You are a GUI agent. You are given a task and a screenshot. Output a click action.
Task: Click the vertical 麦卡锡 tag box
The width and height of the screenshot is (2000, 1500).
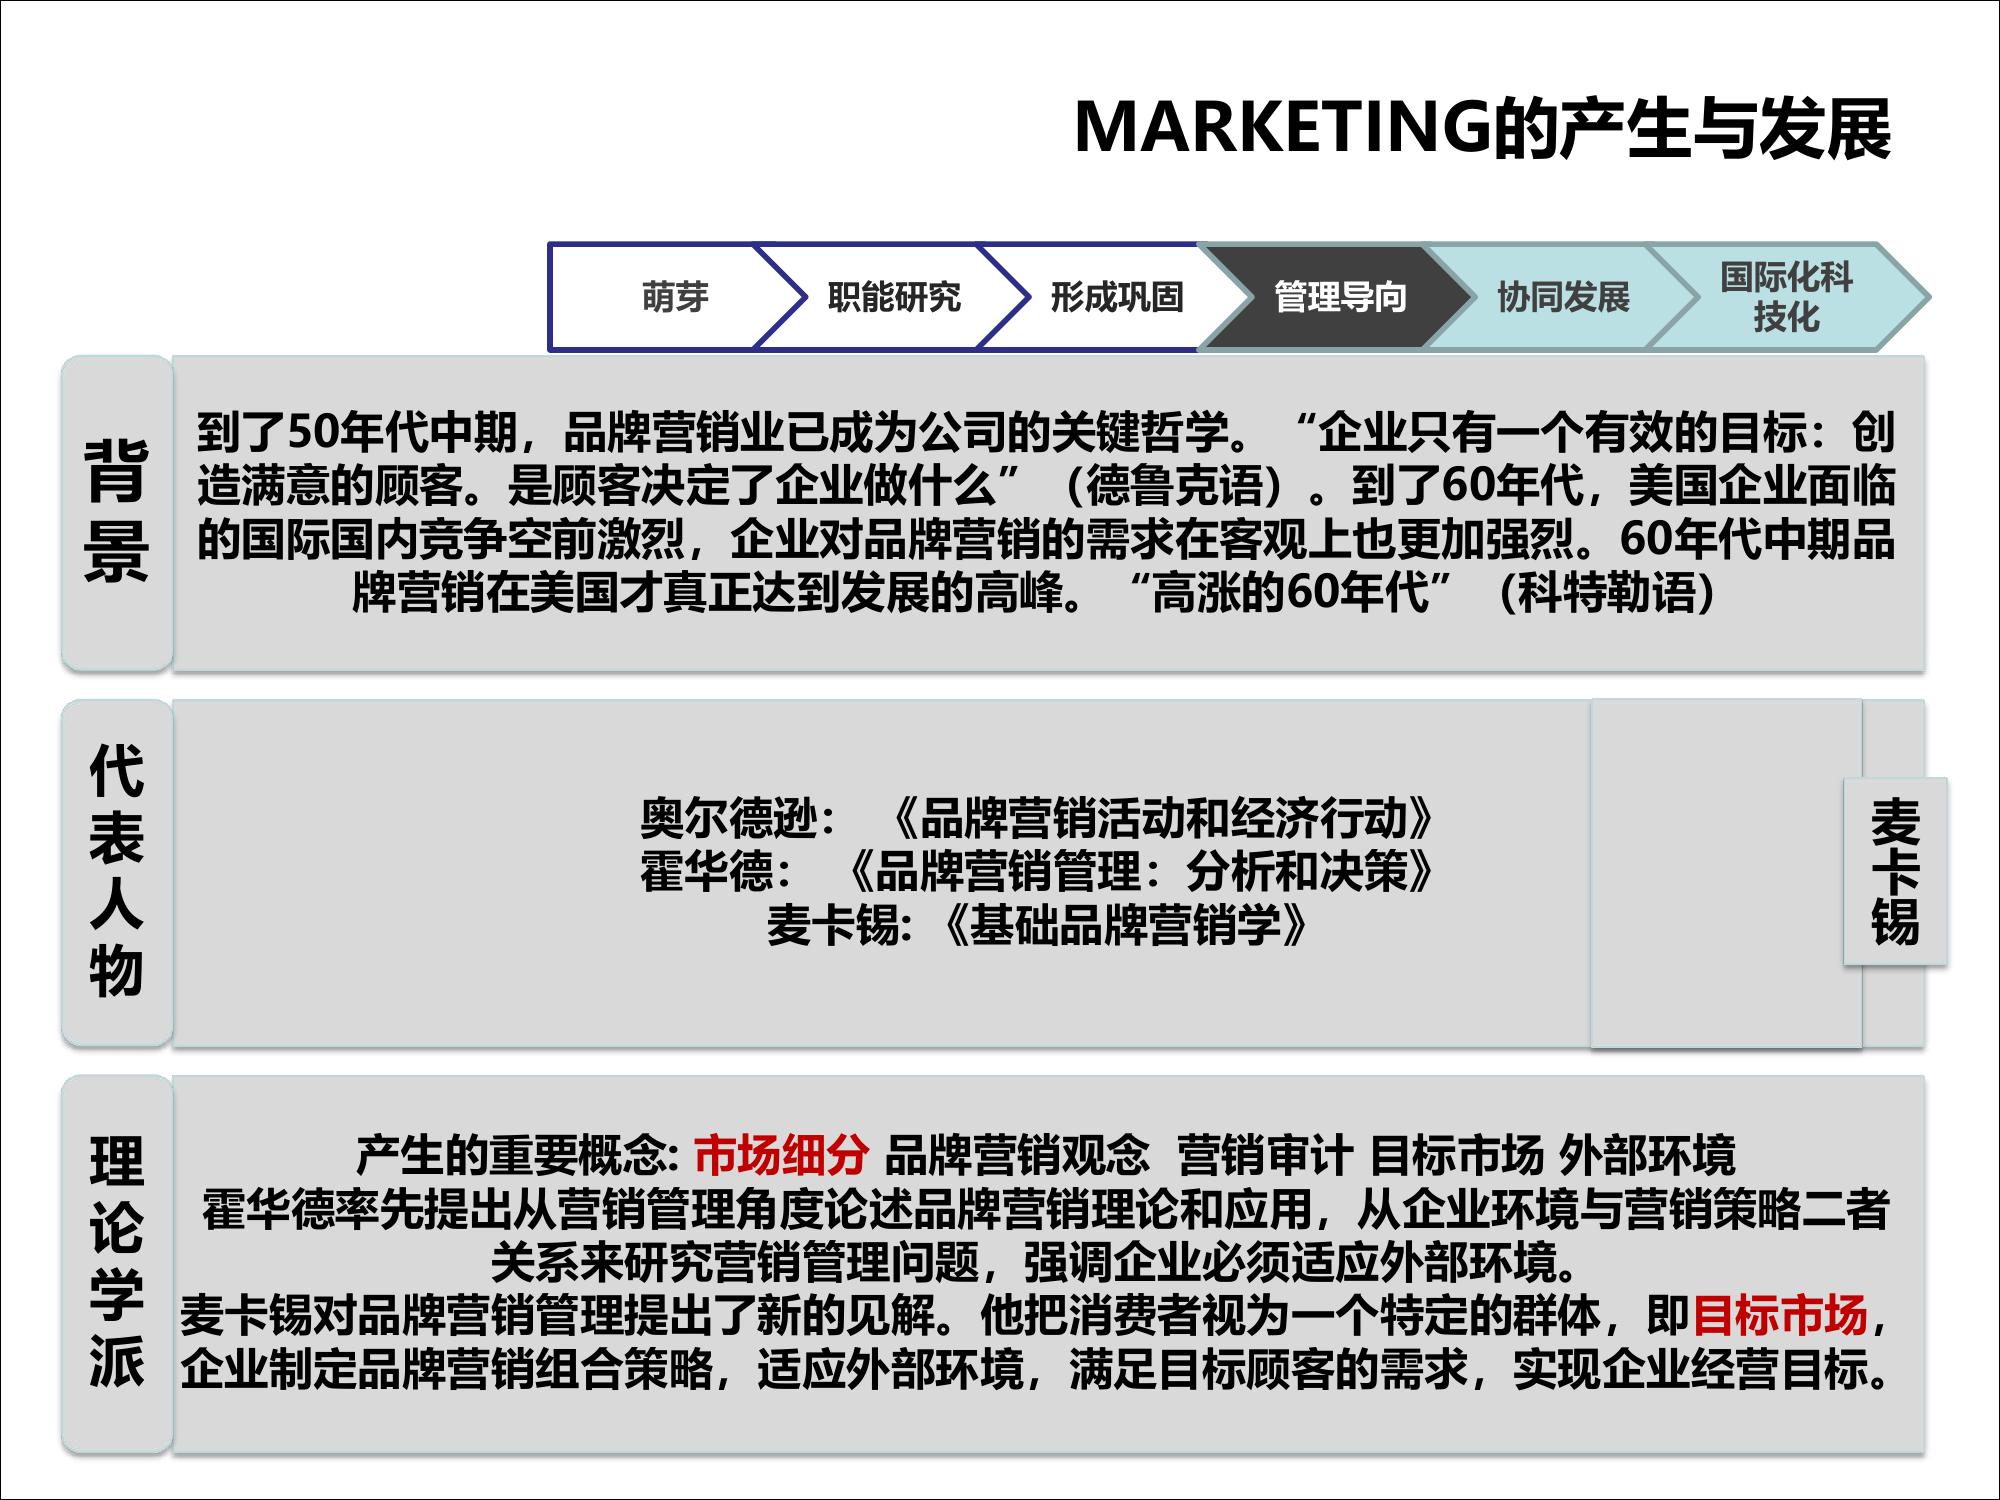coord(1895,871)
